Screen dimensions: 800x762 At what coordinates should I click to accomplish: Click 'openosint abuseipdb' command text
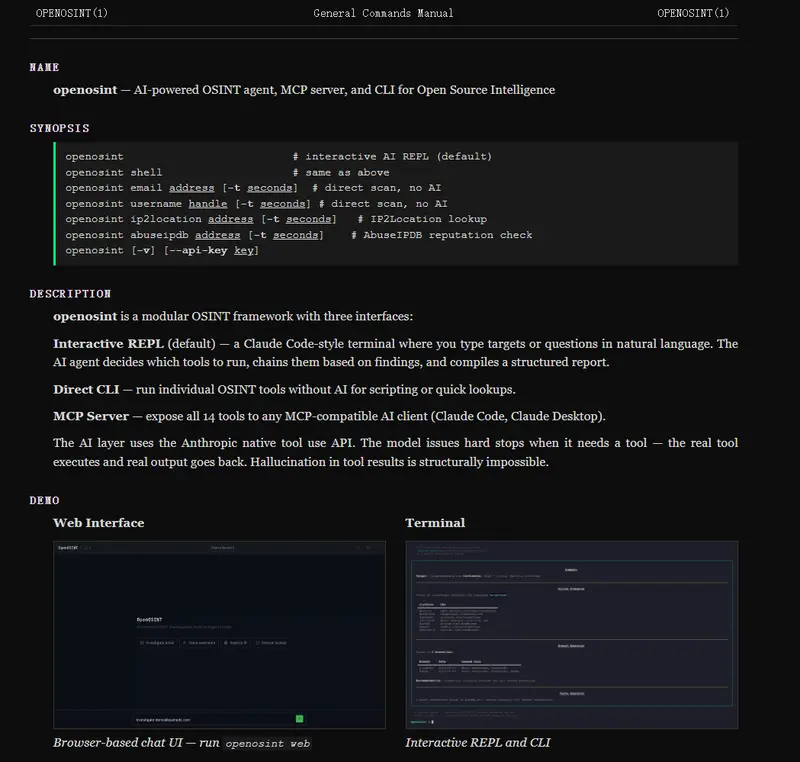127,235
